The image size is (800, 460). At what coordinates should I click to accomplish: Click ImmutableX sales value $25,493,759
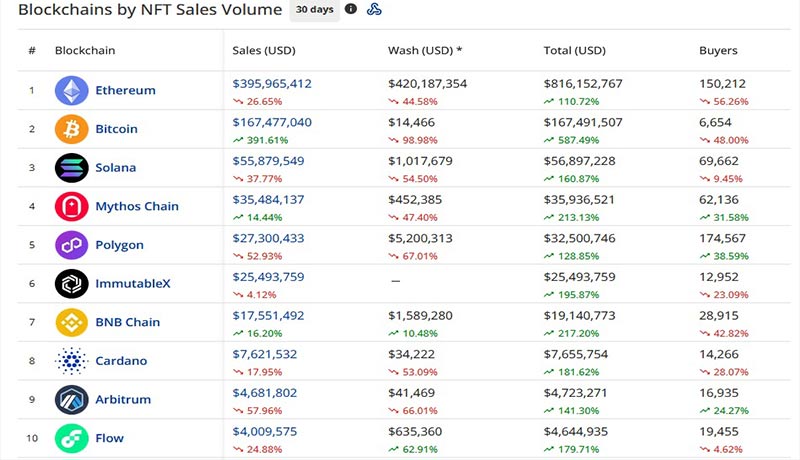(268, 277)
